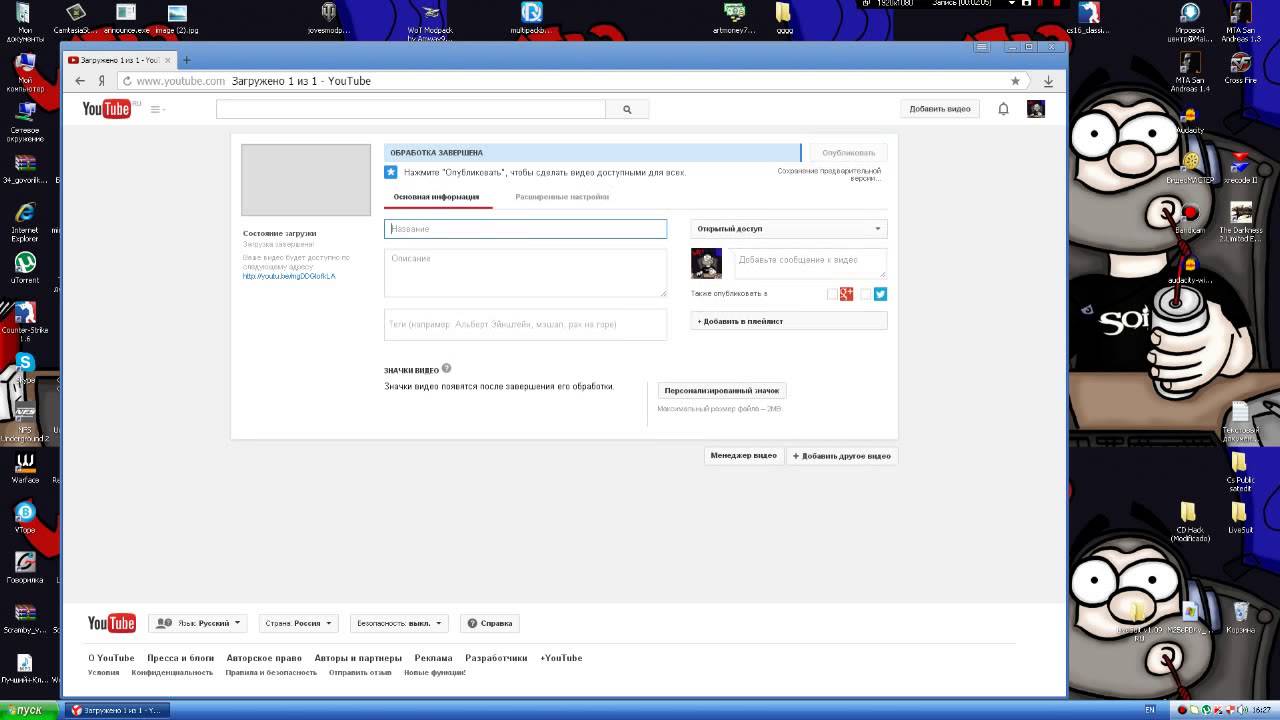This screenshot has height=720, width=1280.
Task: Select the Cross Fire desktop icon
Action: pyautogui.click(x=1241, y=70)
